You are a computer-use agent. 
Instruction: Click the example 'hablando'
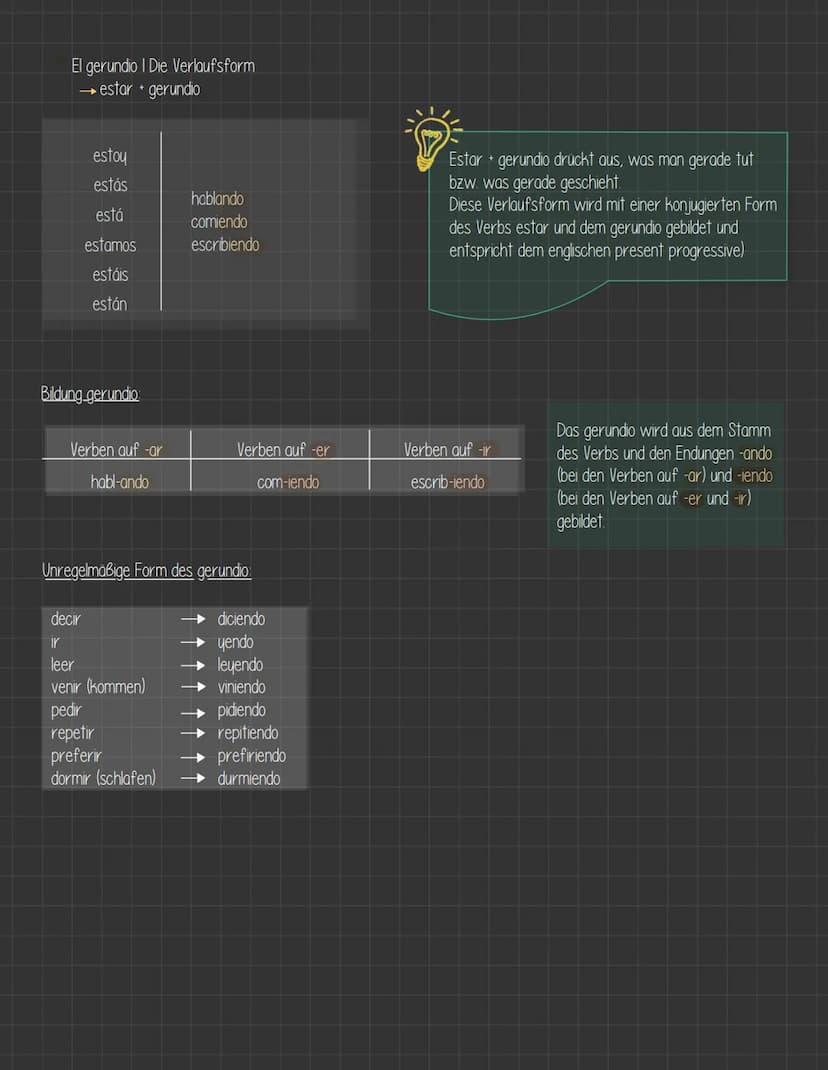(x=217, y=199)
